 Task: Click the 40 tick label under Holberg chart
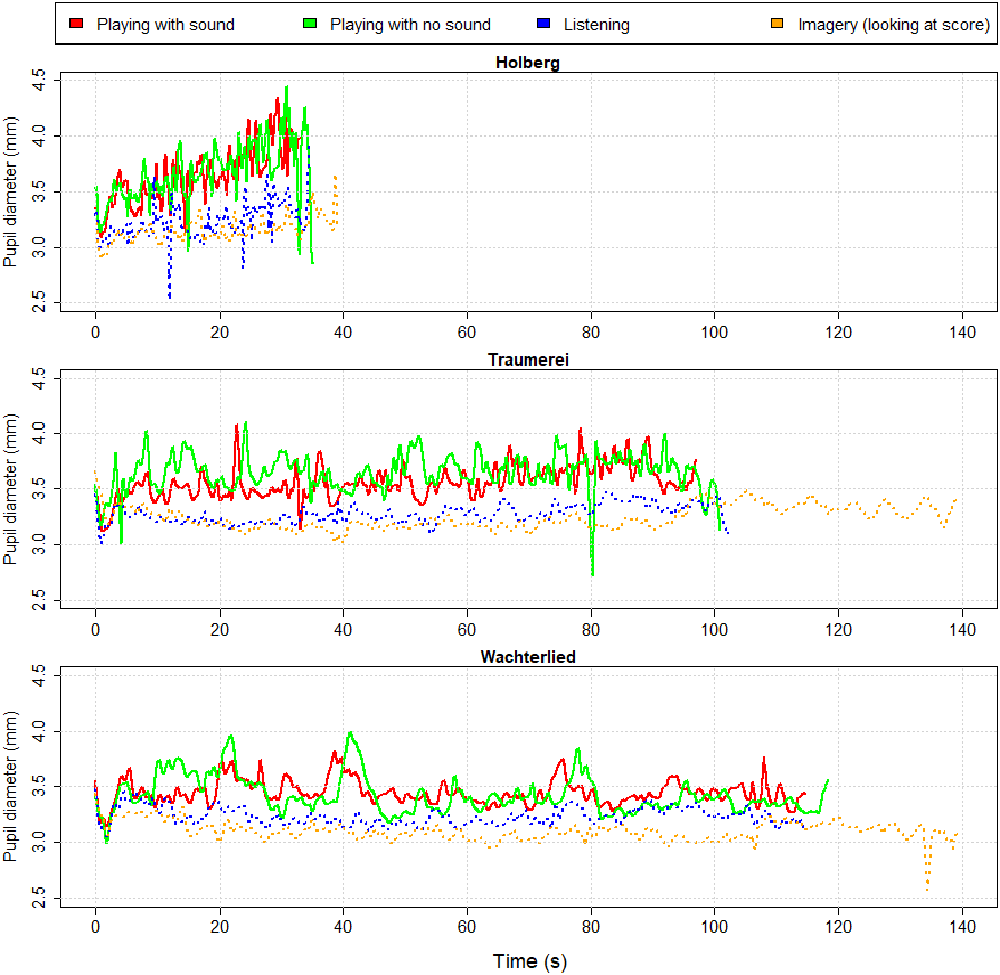tap(343, 332)
